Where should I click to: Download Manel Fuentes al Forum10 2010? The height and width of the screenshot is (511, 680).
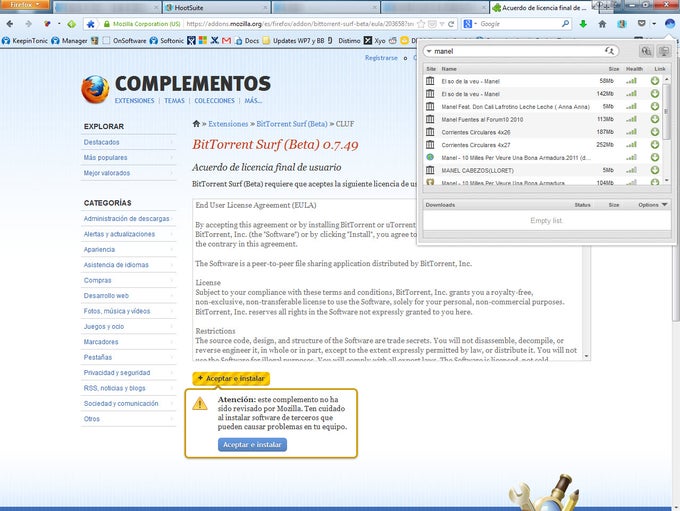655,119
